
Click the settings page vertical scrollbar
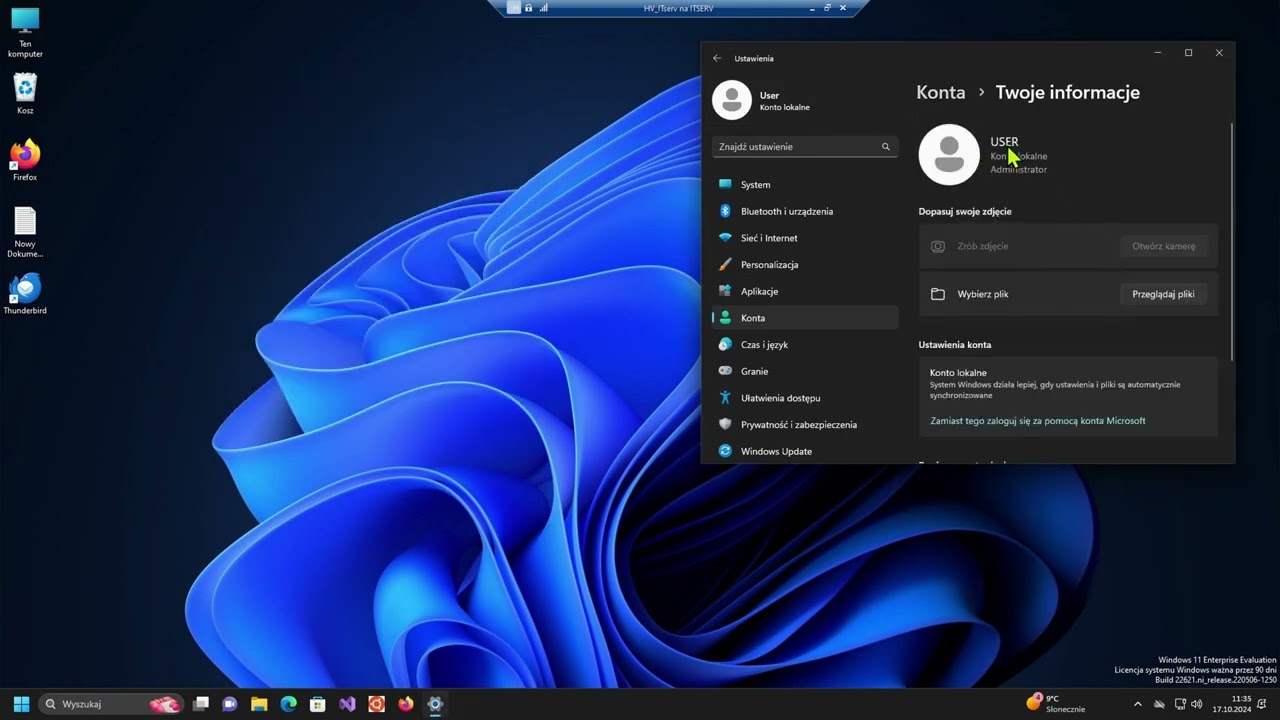click(x=1231, y=240)
